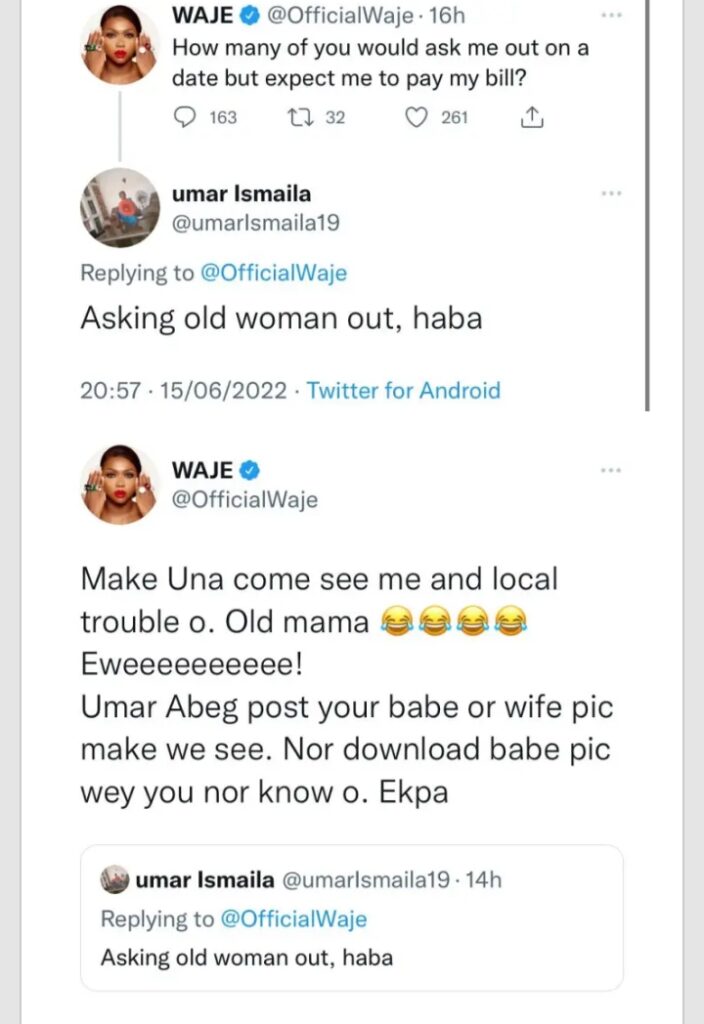Click the share icon on WAJE's top tweet
Screen dimensions: 704x1024
coord(532,117)
